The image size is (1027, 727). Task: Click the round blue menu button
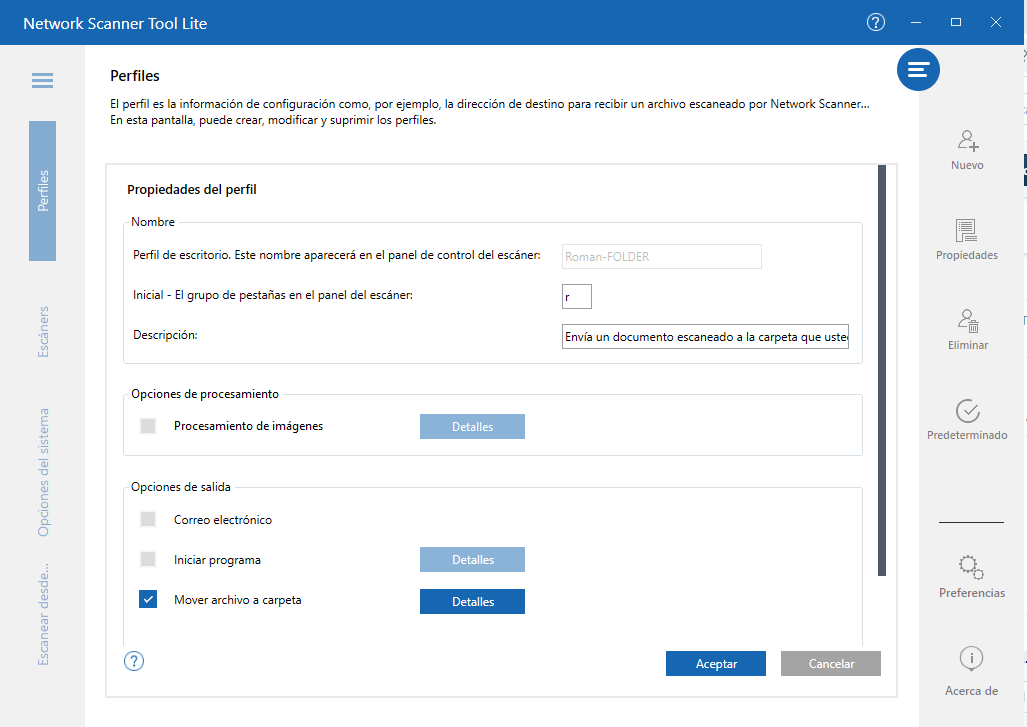pyautogui.click(x=918, y=69)
